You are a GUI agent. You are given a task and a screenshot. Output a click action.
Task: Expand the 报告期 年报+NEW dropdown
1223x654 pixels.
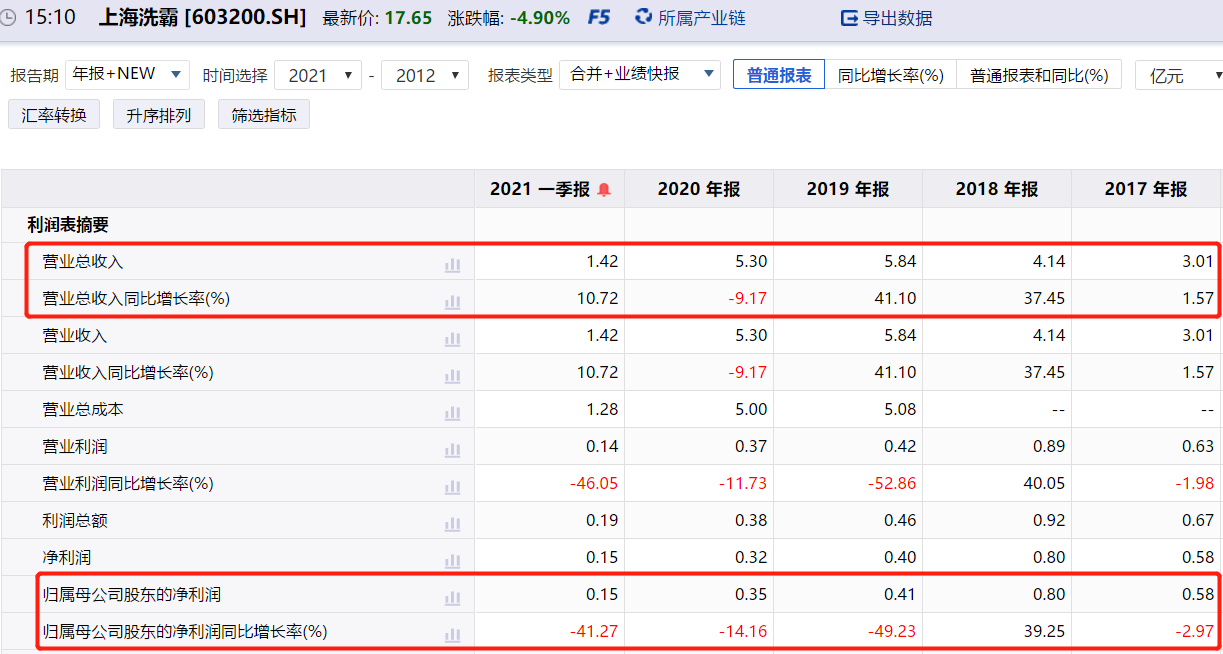[127, 74]
